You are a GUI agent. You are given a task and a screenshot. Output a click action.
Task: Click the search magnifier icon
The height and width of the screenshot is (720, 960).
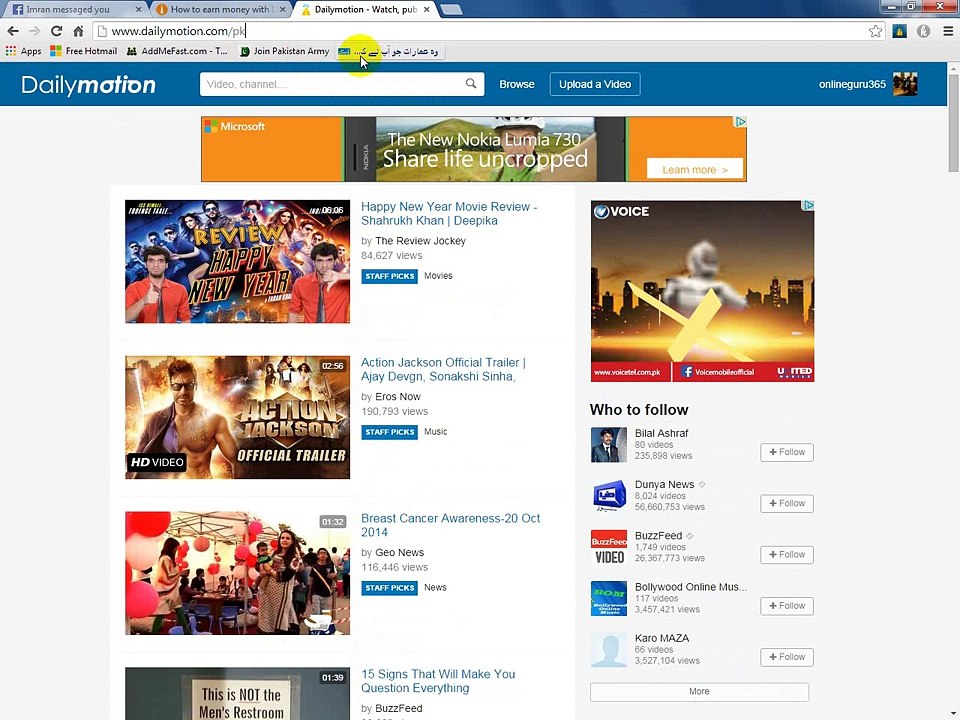471,84
